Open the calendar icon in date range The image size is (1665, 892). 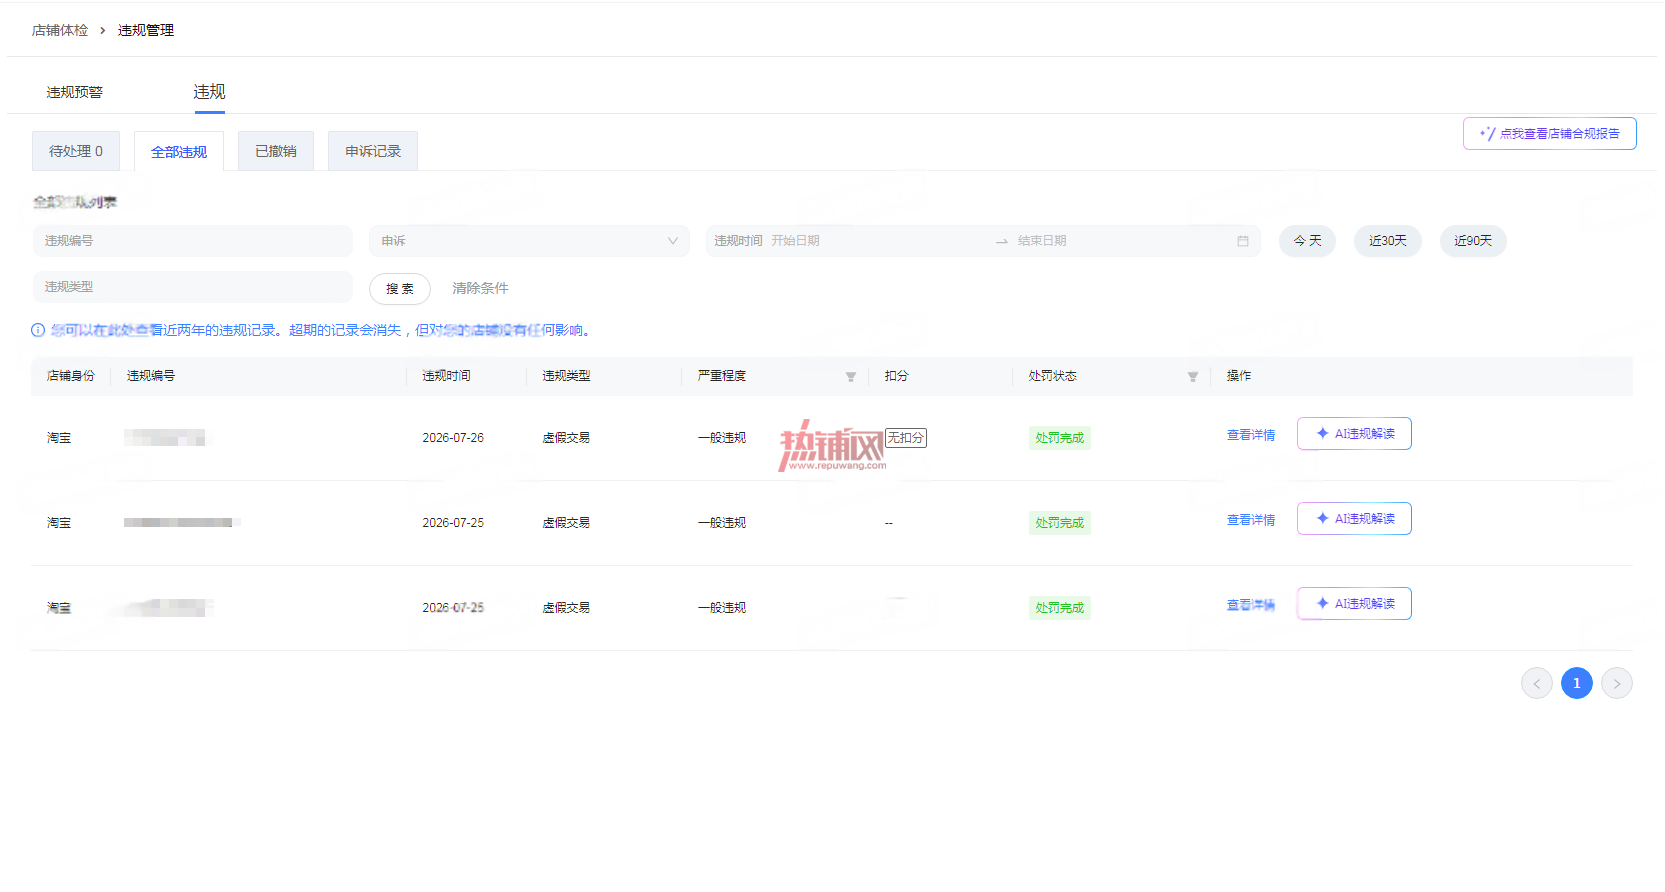1242,241
